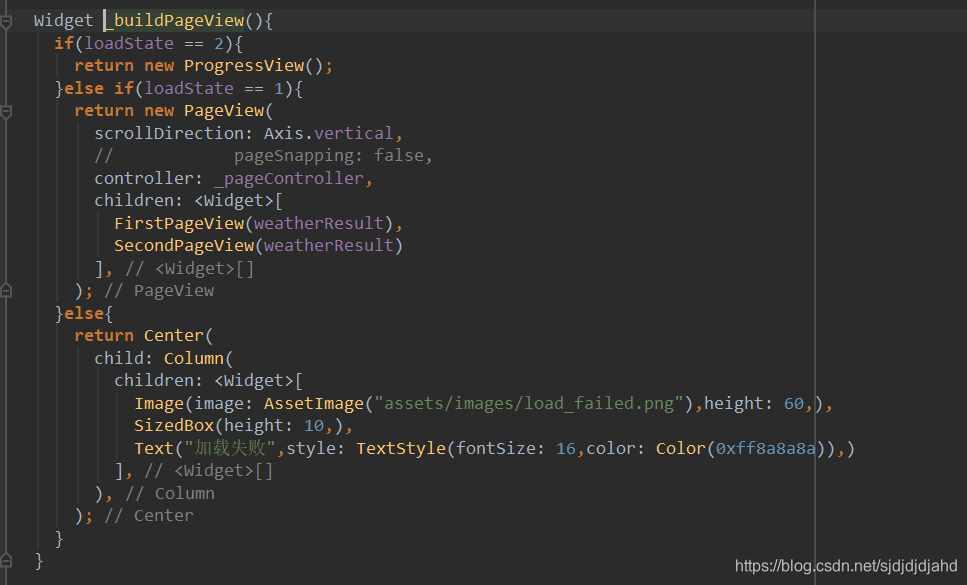Click weatherResult inside SecondPageView parentheses
This screenshot has width=967, height=585.
[x=329, y=246]
